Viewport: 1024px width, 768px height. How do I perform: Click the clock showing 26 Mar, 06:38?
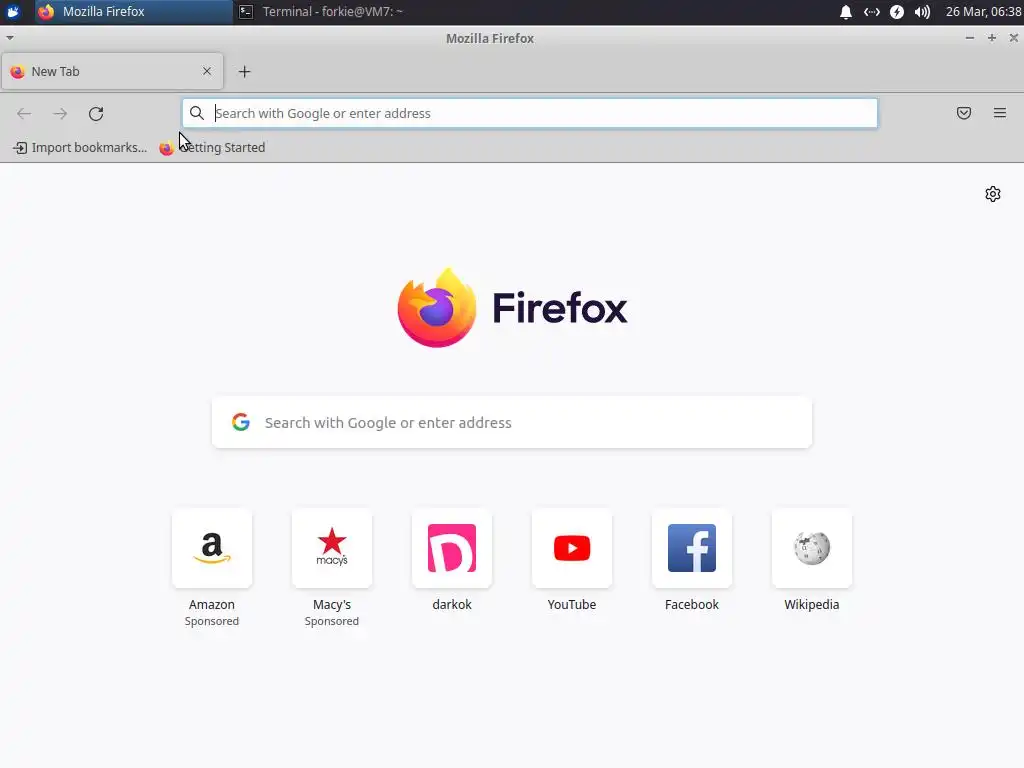click(x=983, y=12)
